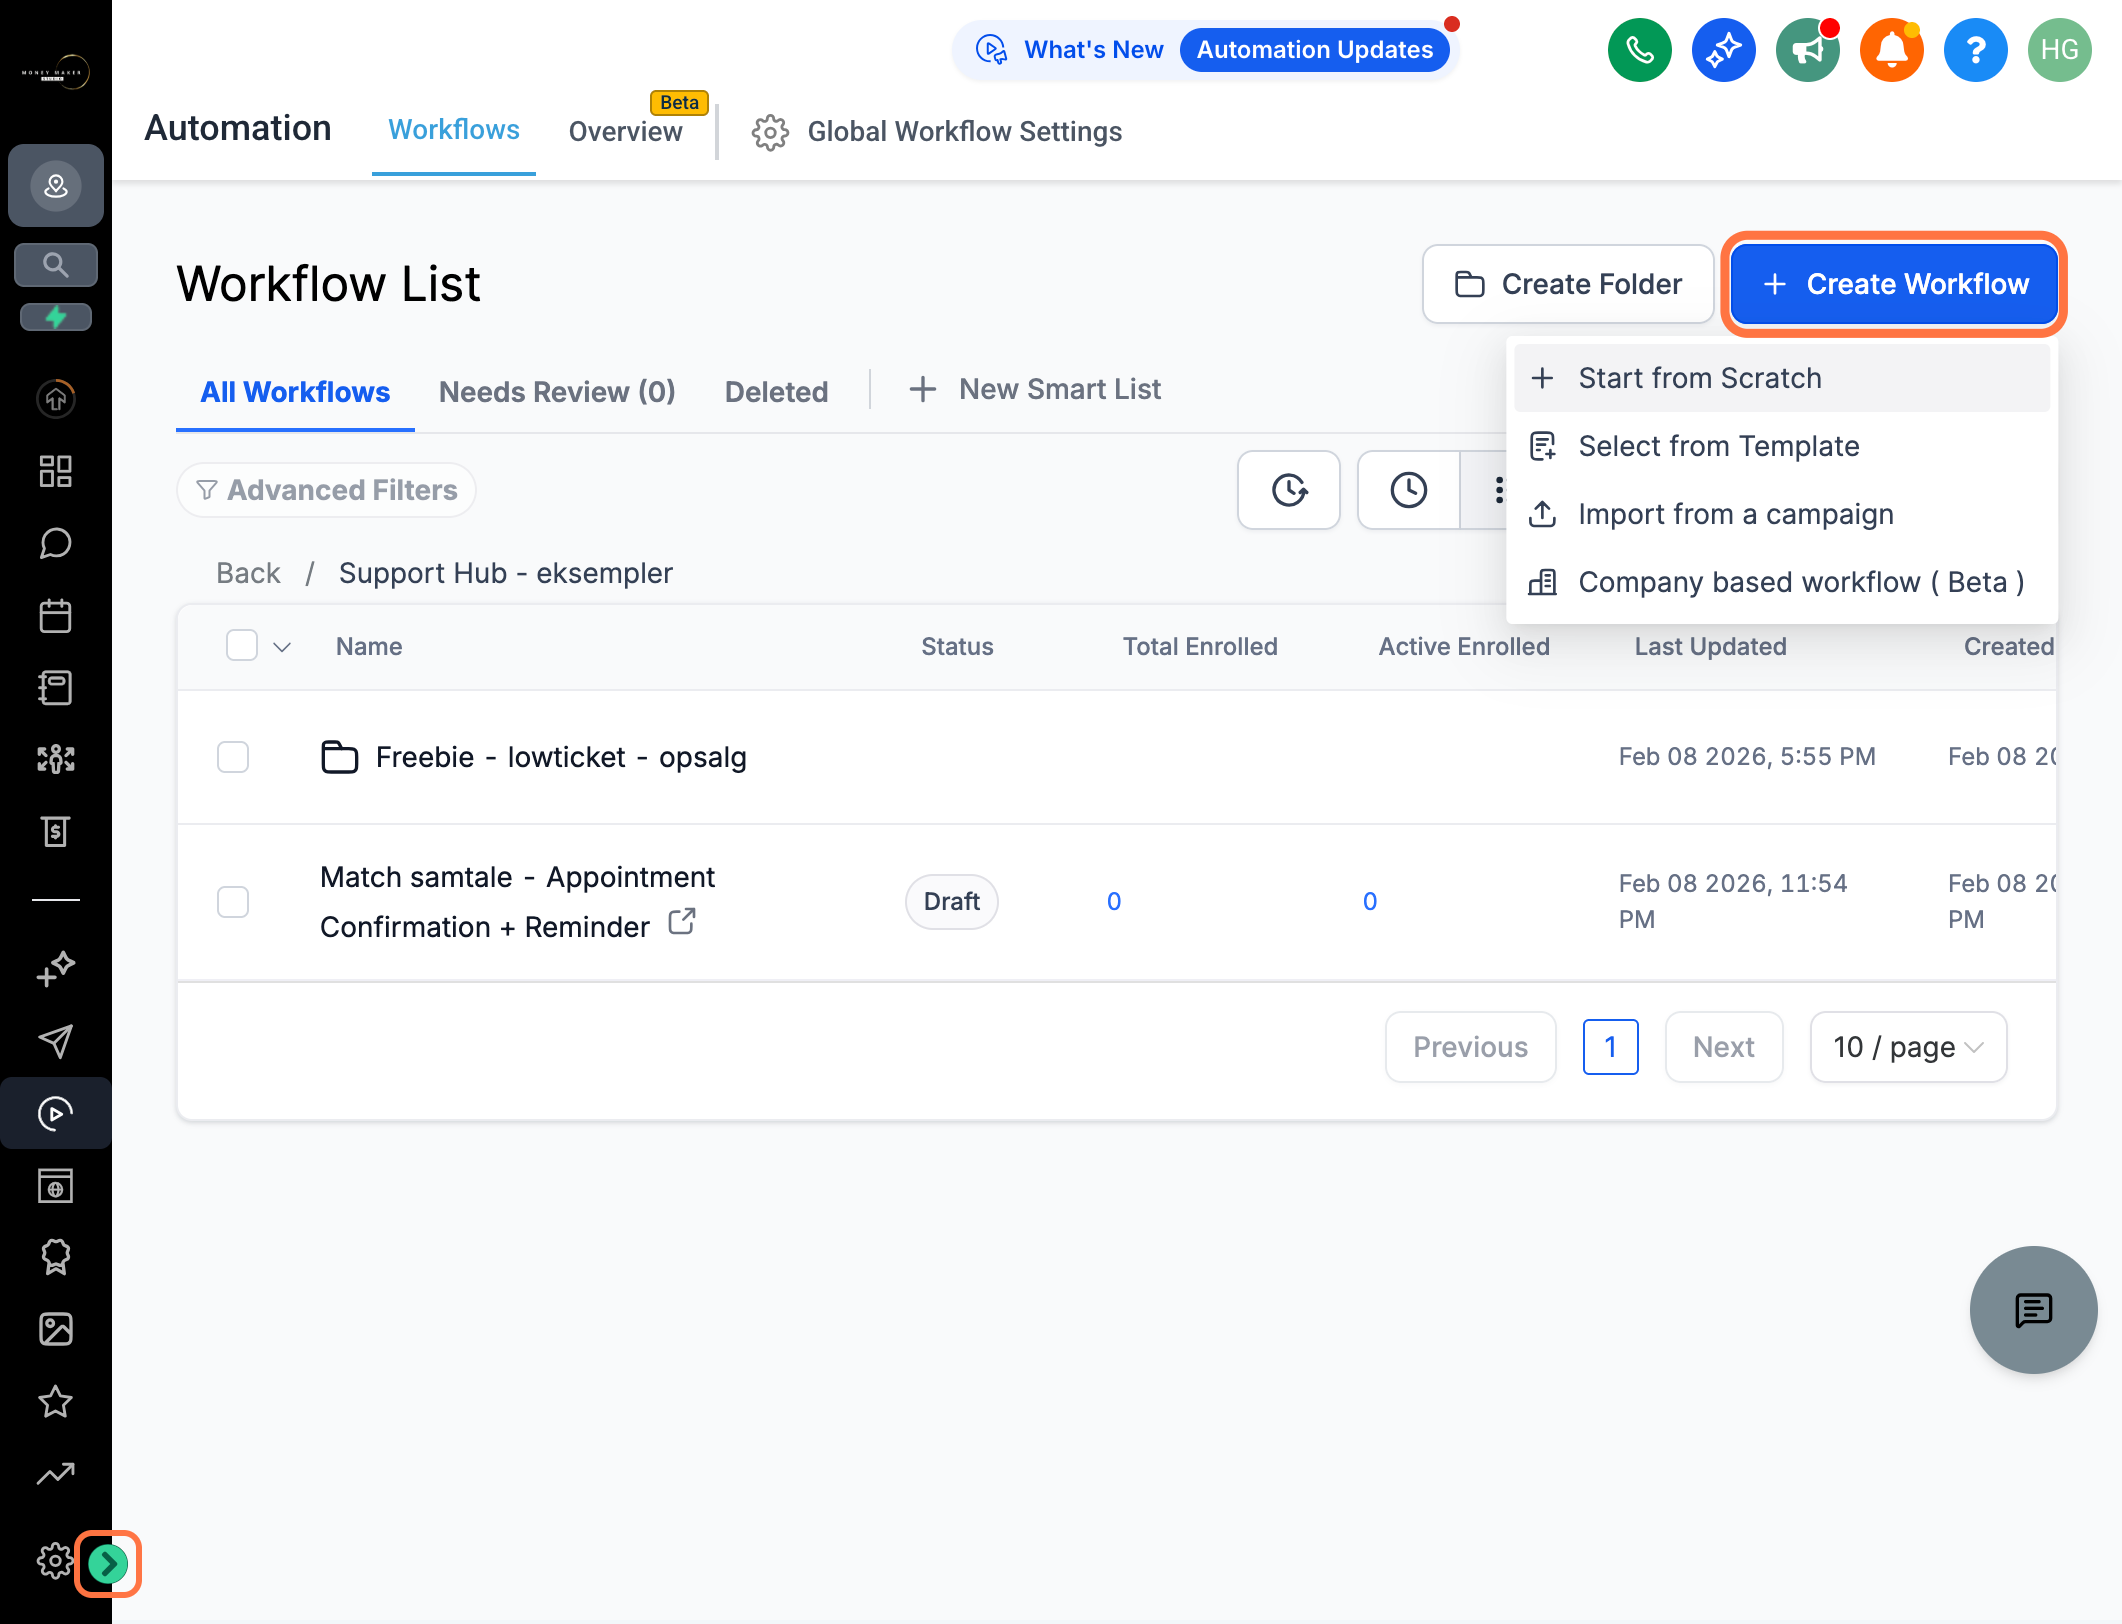The height and width of the screenshot is (1624, 2122).
Task: Open the HG user avatar menu
Action: click(x=2060, y=50)
